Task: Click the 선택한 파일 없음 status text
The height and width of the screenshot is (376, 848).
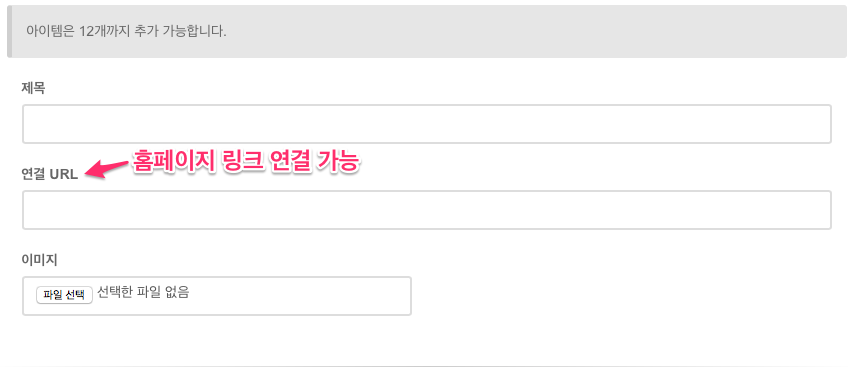Action: coord(143,293)
